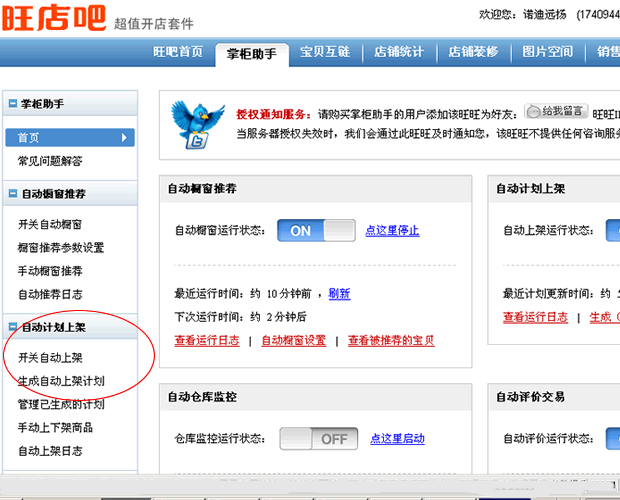
Task: Switch to the 宝贝互链 tab
Action: pos(325,52)
